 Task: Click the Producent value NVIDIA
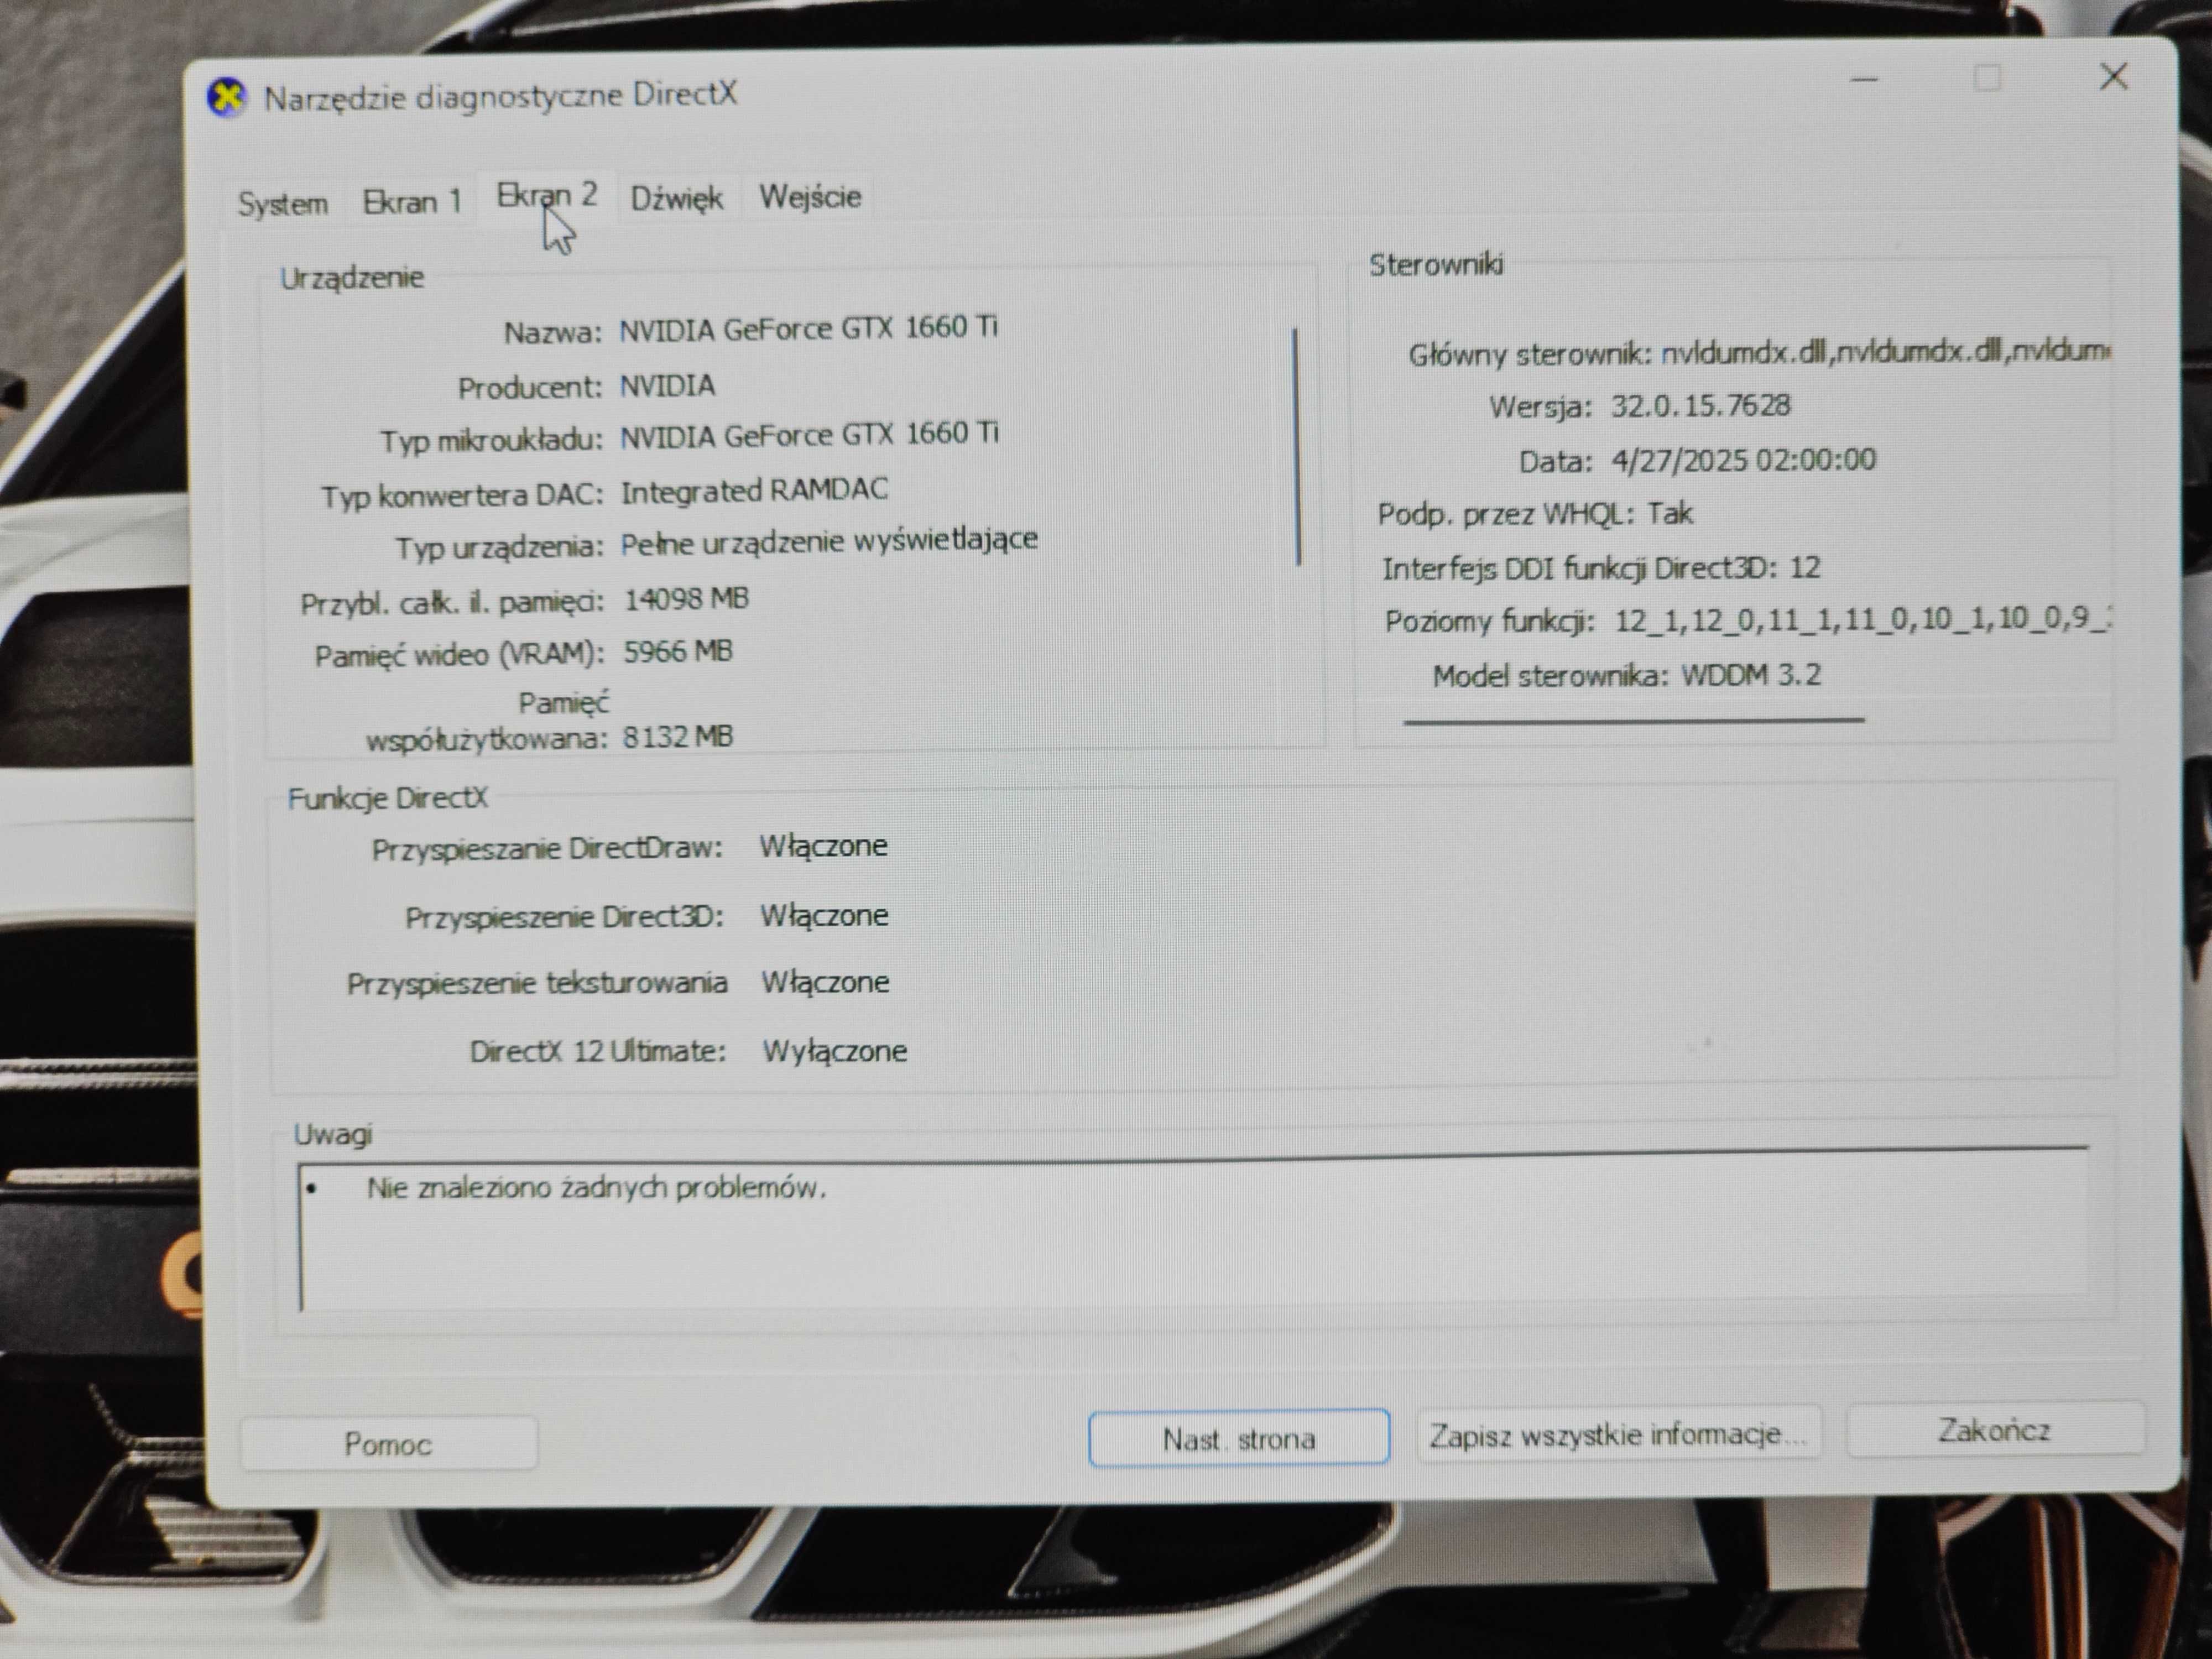tap(667, 385)
